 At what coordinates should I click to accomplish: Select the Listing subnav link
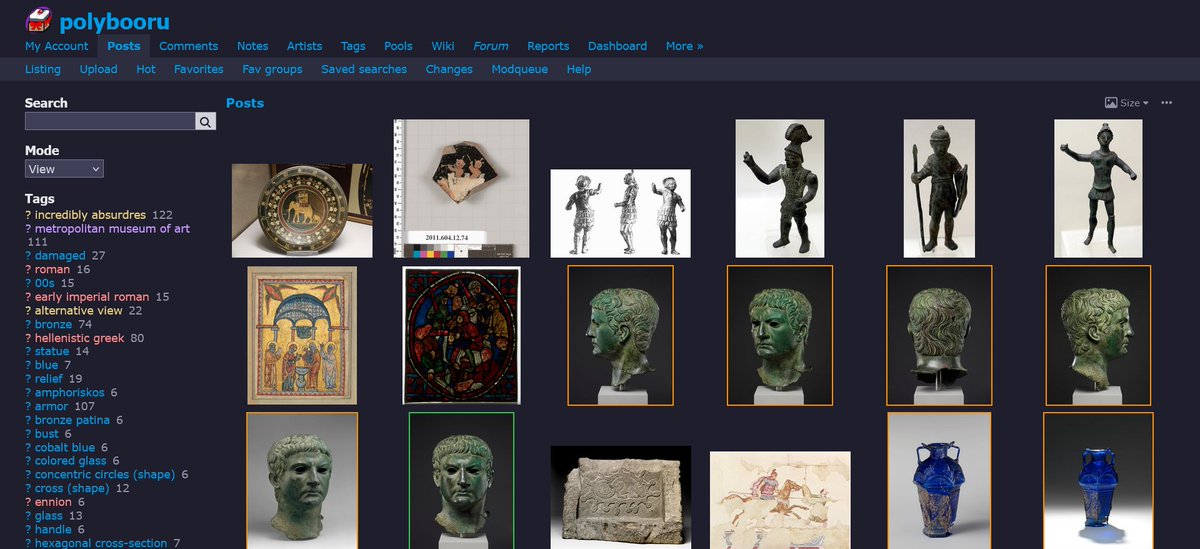(43, 69)
